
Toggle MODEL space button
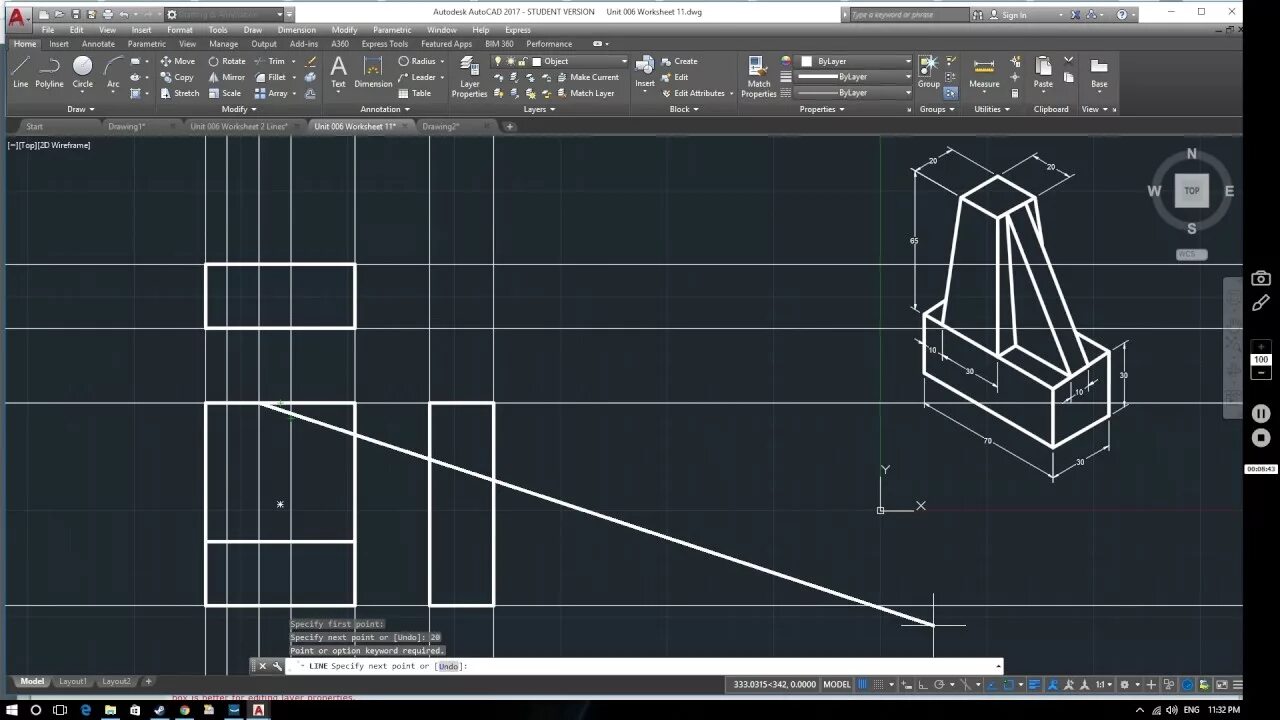pyautogui.click(x=837, y=685)
